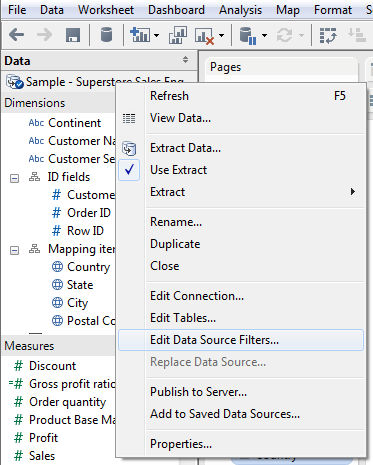The height and width of the screenshot is (465, 373).
Task: Choose Add to Saved Data Sources
Action: coord(241,414)
